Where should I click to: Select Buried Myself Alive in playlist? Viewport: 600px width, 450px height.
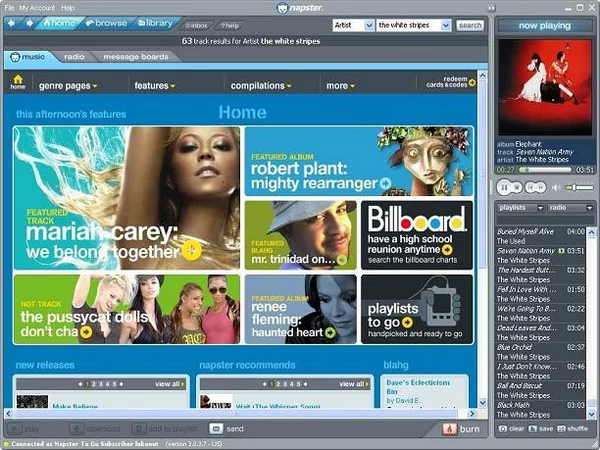[x=541, y=236]
